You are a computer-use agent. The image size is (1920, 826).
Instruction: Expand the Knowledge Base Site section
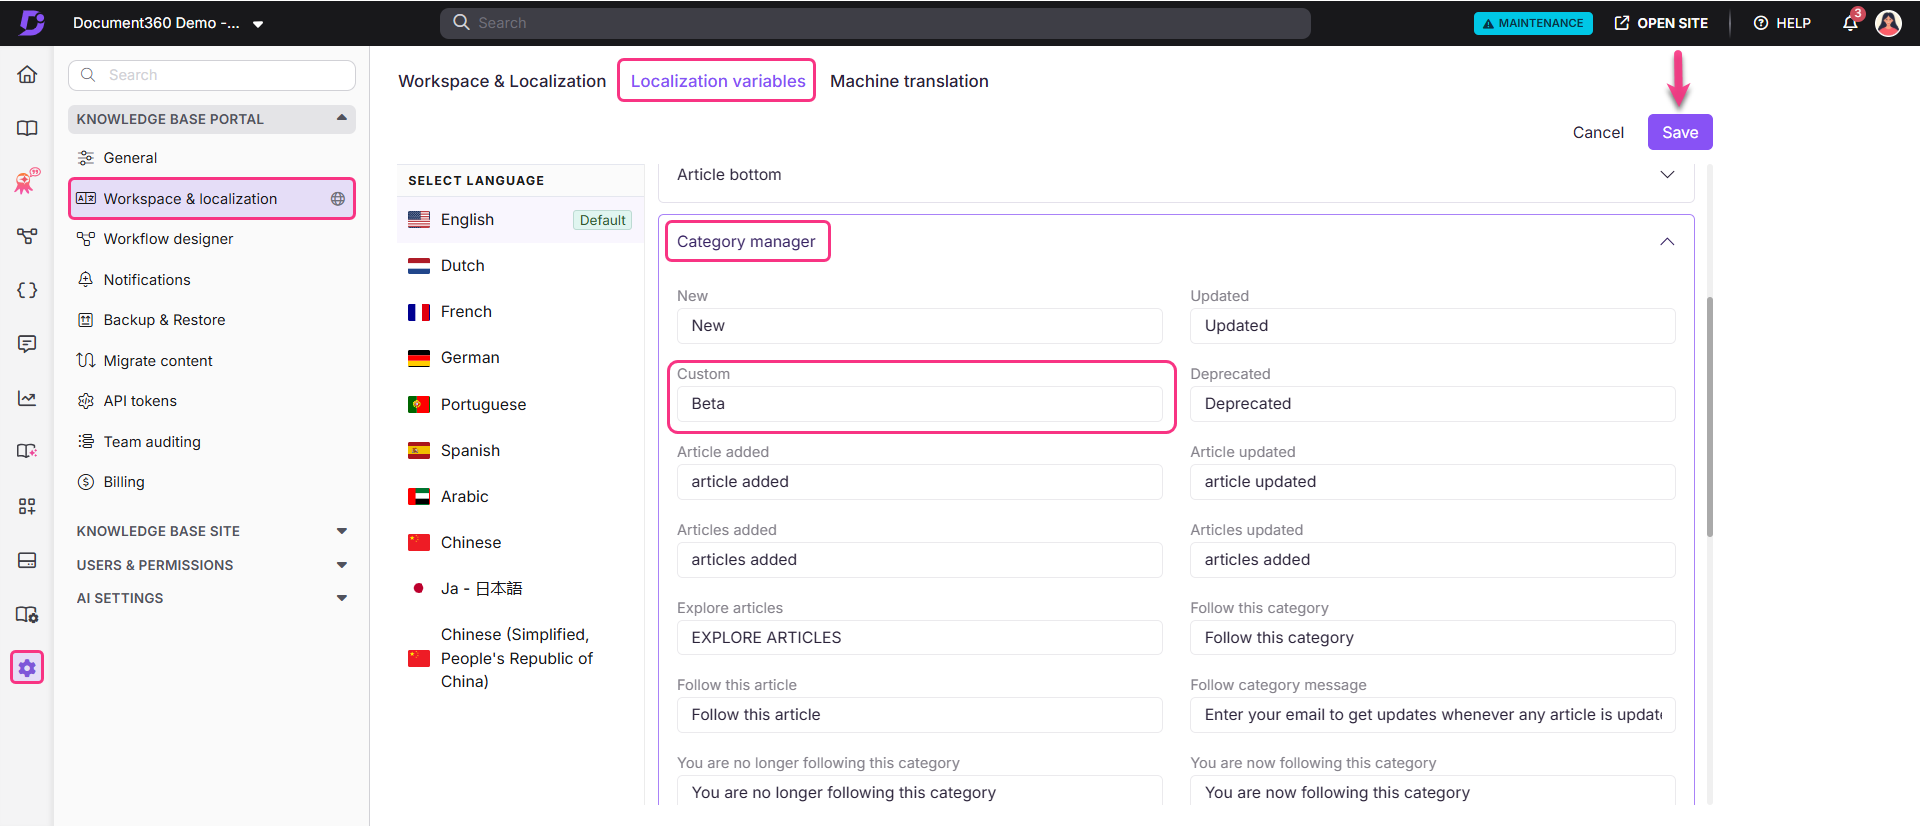pyautogui.click(x=342, y=531)
